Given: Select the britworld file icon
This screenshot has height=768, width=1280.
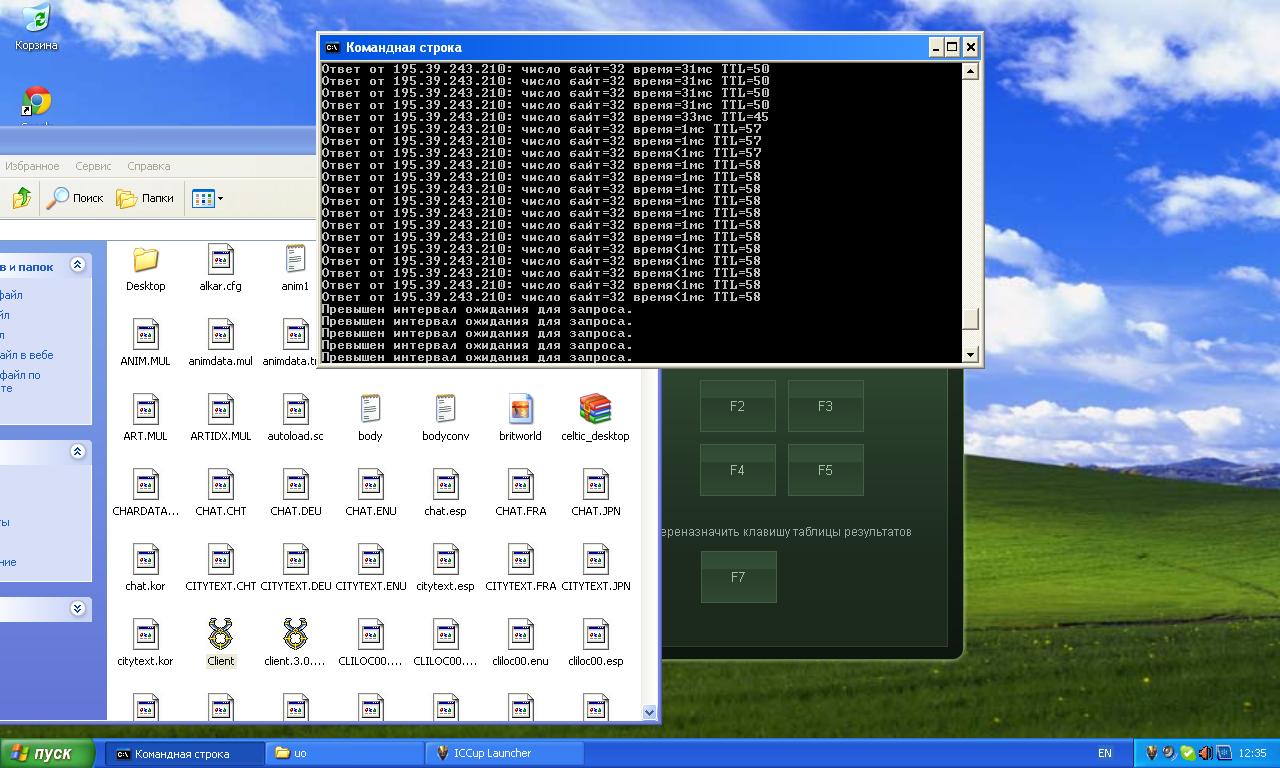Looking at the screenshot, I should click(x=520, y=410).
